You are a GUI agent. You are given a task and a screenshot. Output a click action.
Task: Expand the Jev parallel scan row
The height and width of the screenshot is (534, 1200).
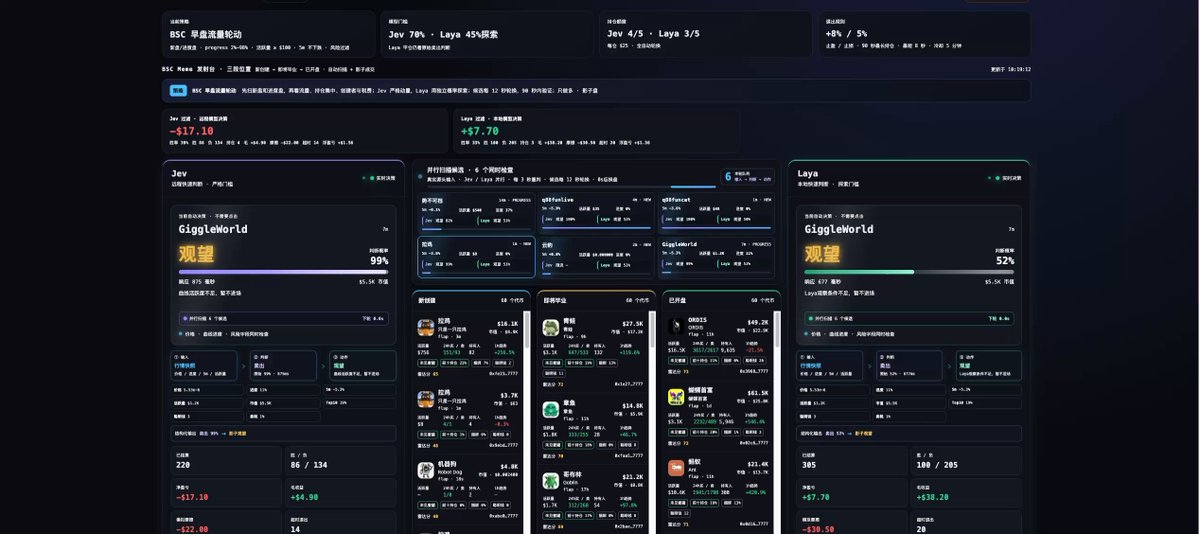[283, 318]
